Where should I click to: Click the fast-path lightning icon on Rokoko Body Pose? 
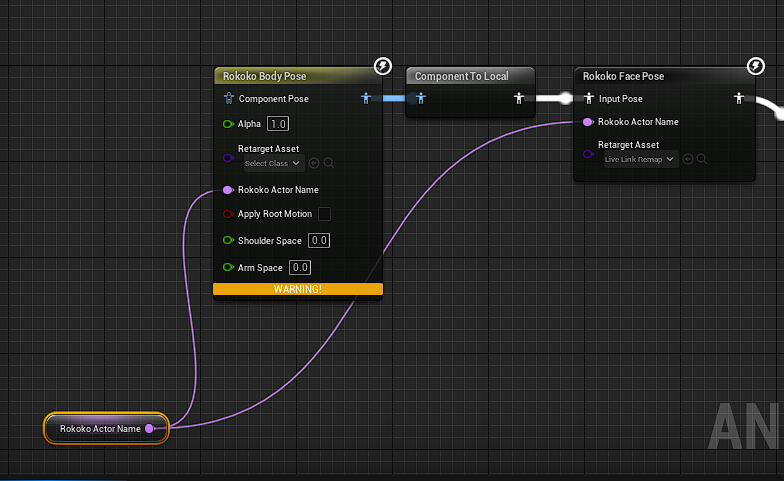click(383, 66)
